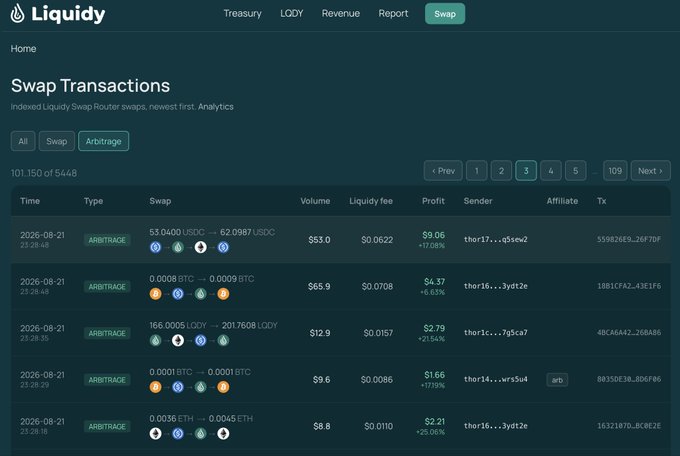
Task: Jump to page 1
Action: tap(476, 171)
